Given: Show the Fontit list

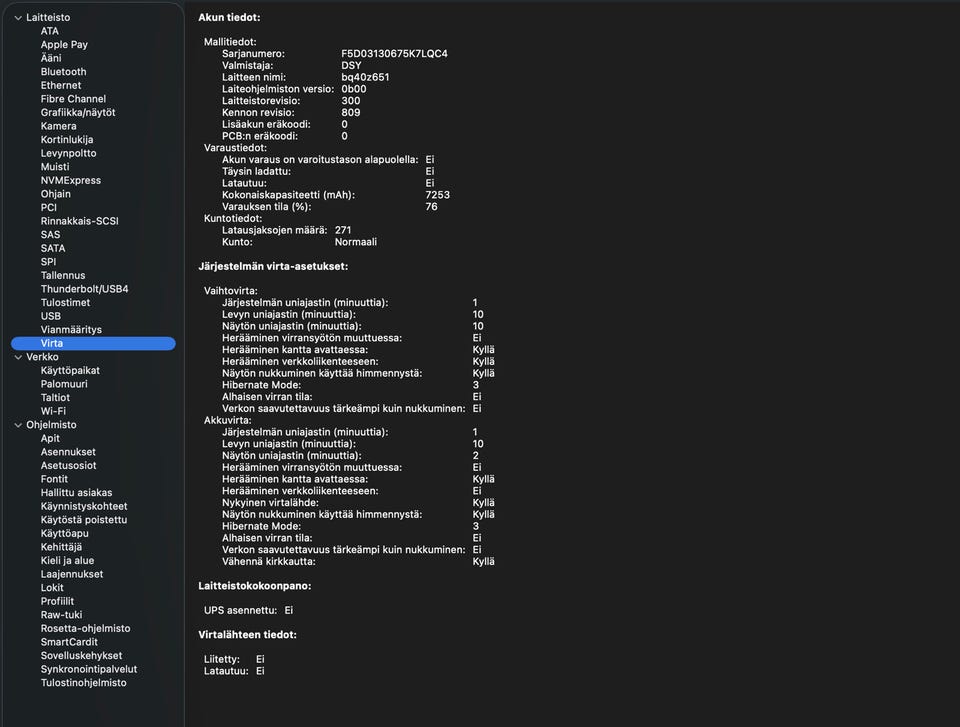Looking at the screenshot, I should pyautogui.click(x=54, y=479).
